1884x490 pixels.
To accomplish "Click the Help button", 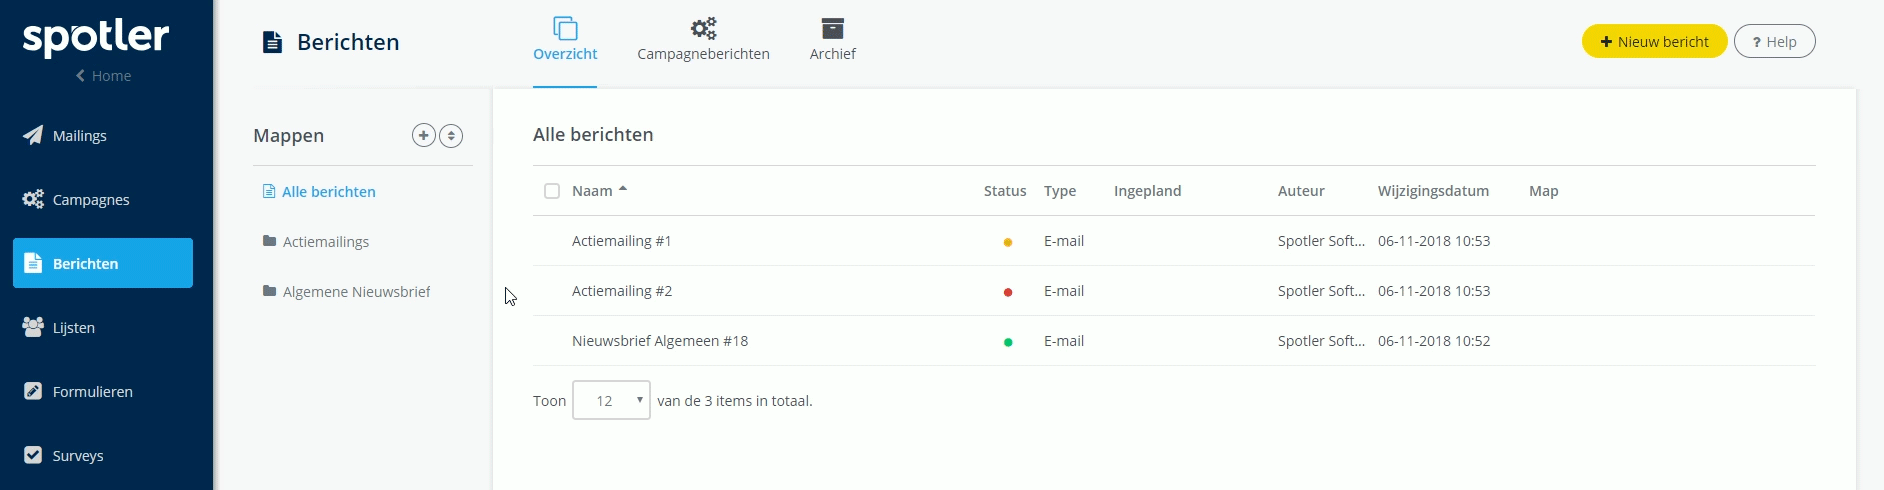I will (1774, 41).
